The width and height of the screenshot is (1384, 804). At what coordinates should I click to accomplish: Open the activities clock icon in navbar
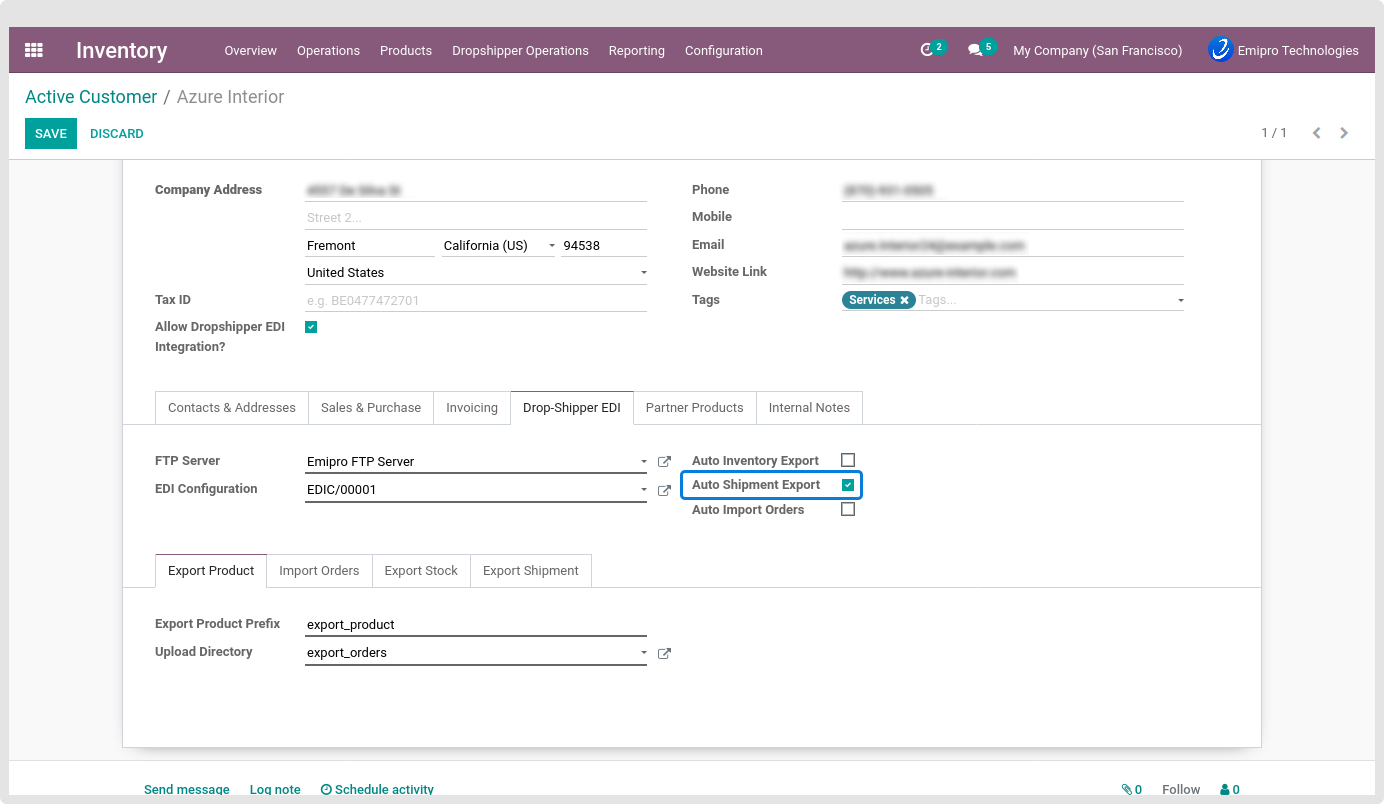pos(927,50)
